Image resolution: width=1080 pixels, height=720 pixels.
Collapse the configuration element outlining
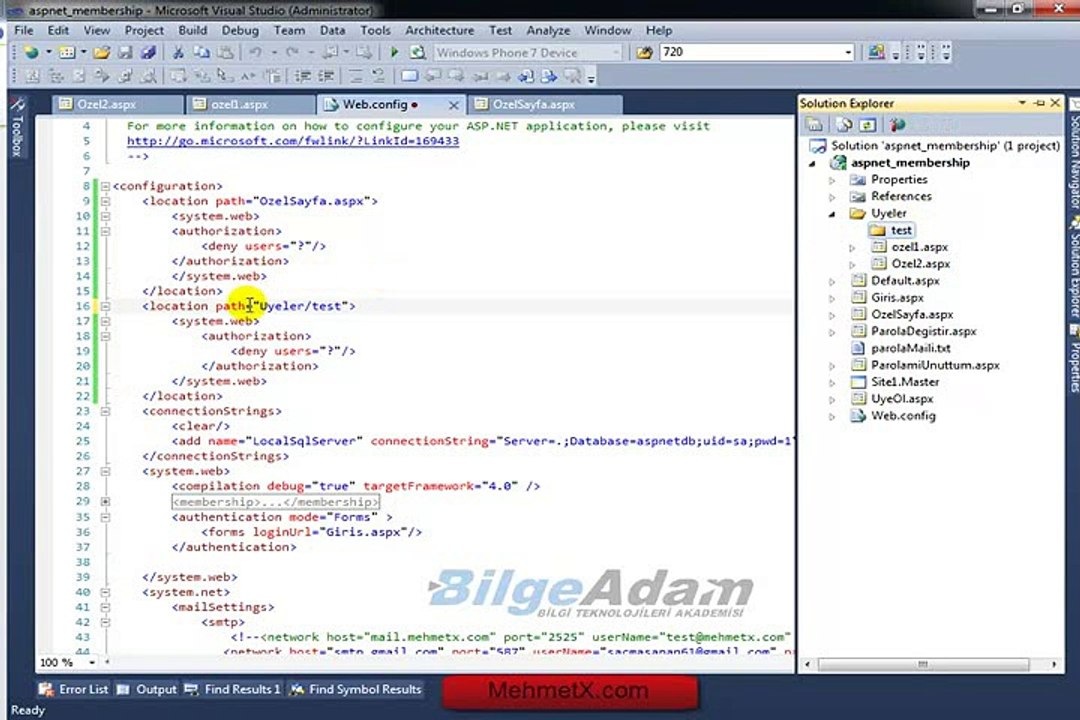[x=105, y=186]
